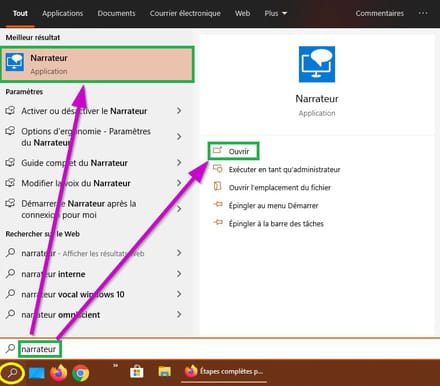Click the pin icon beside Épingler au menu Démarrer
This screenshot has width=440, height=386.
(x=218, y=204)
